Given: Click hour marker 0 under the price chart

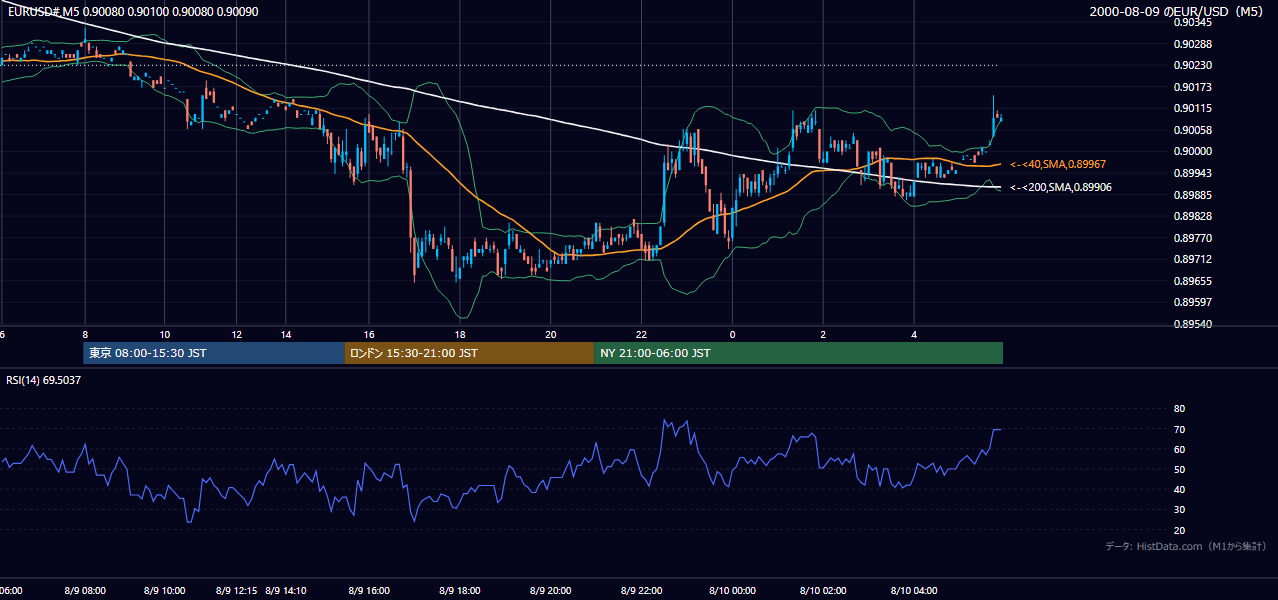Looking at the screenshot, I should pos(732,334).
